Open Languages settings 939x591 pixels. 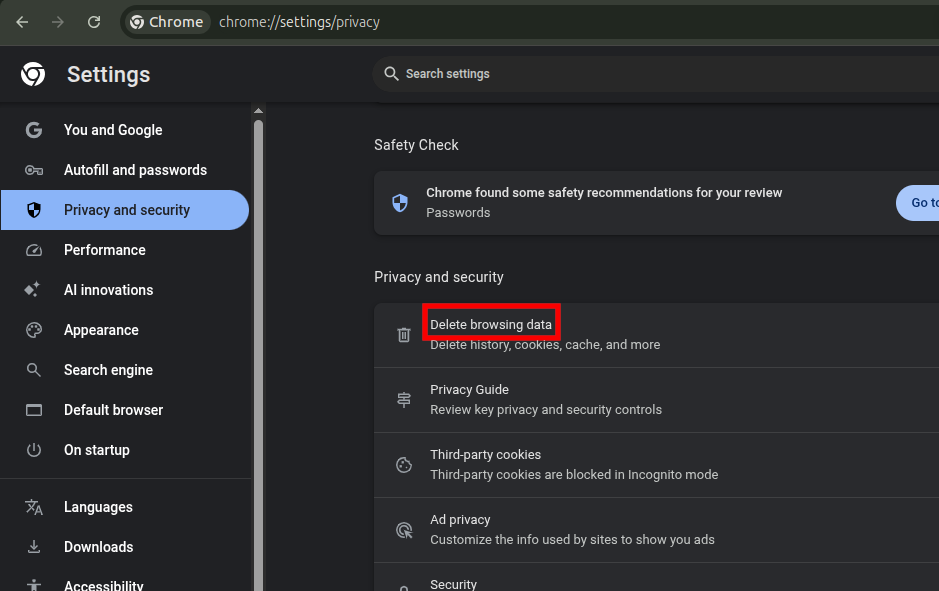pos(125,507)
